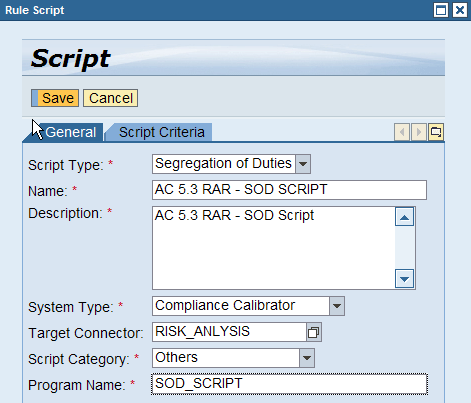Click inside the Description text area

point(274,248)
